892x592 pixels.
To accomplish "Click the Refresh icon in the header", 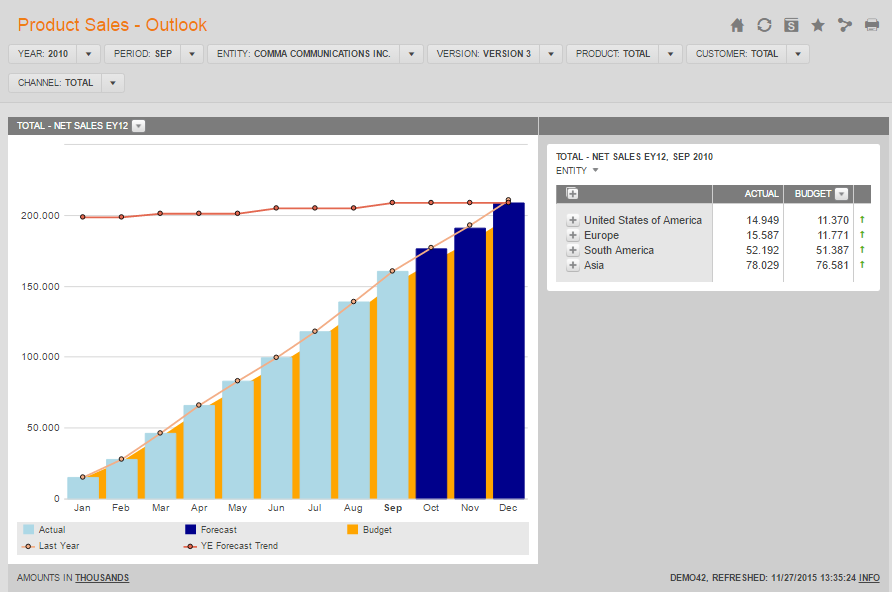I will click(x=764, y=25).
